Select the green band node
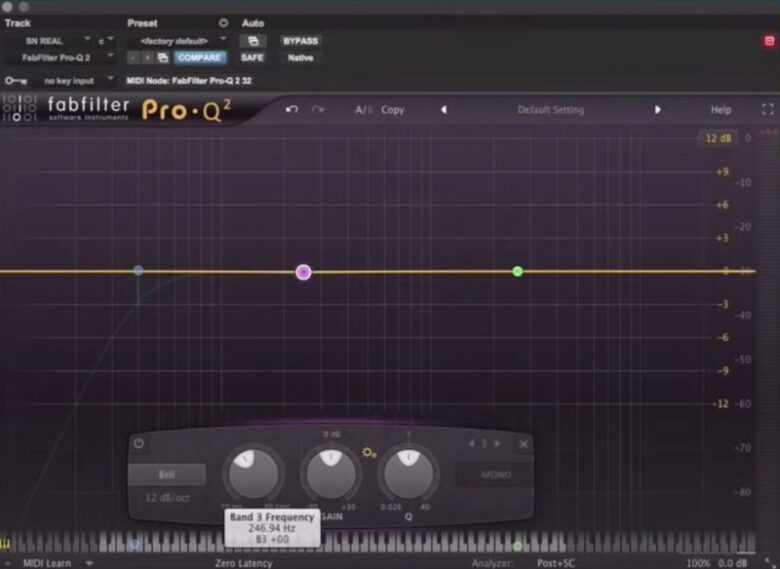The height and width of the screenshot is (569, 780). pyautogui.click(x=517, y=271)
